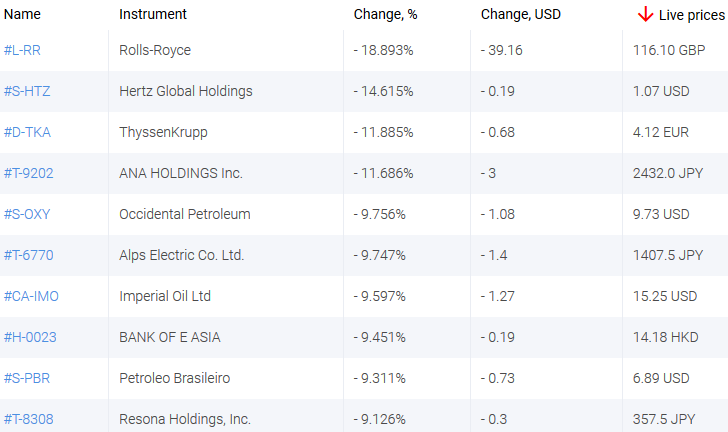Sort by Change, % column header

[383, 14]
